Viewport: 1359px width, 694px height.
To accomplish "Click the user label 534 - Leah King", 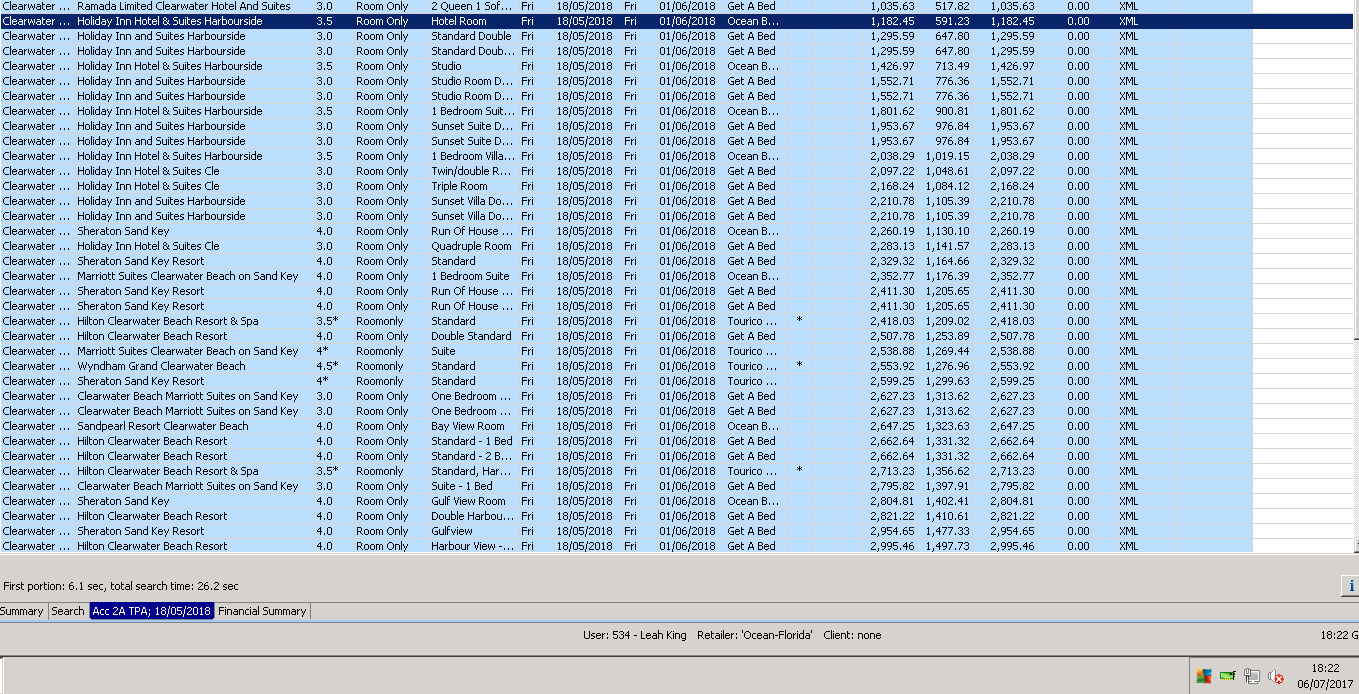I will pos(635,635).
